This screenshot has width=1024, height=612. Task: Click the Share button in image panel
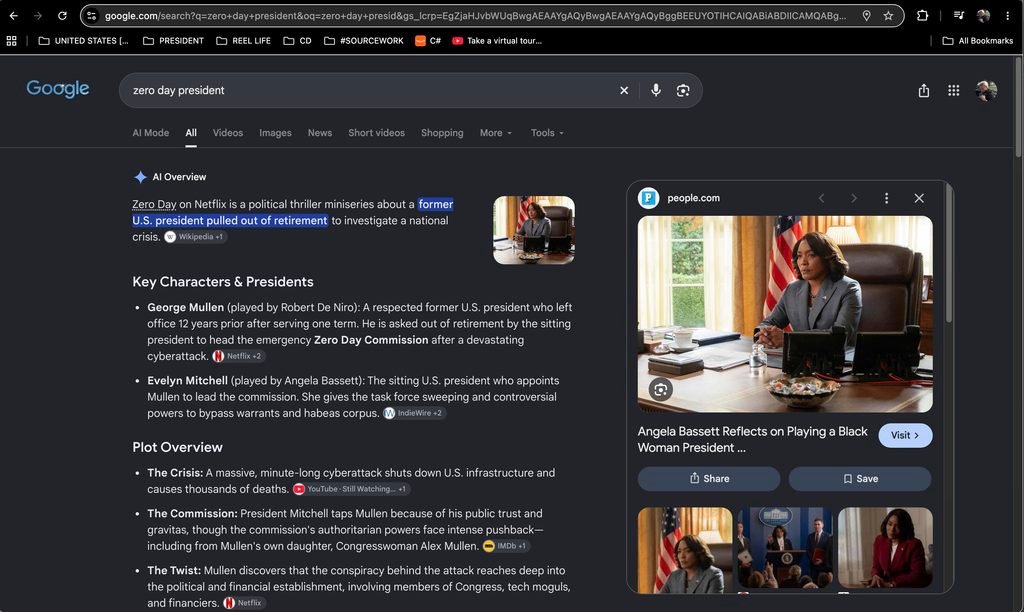click(709, 479)
